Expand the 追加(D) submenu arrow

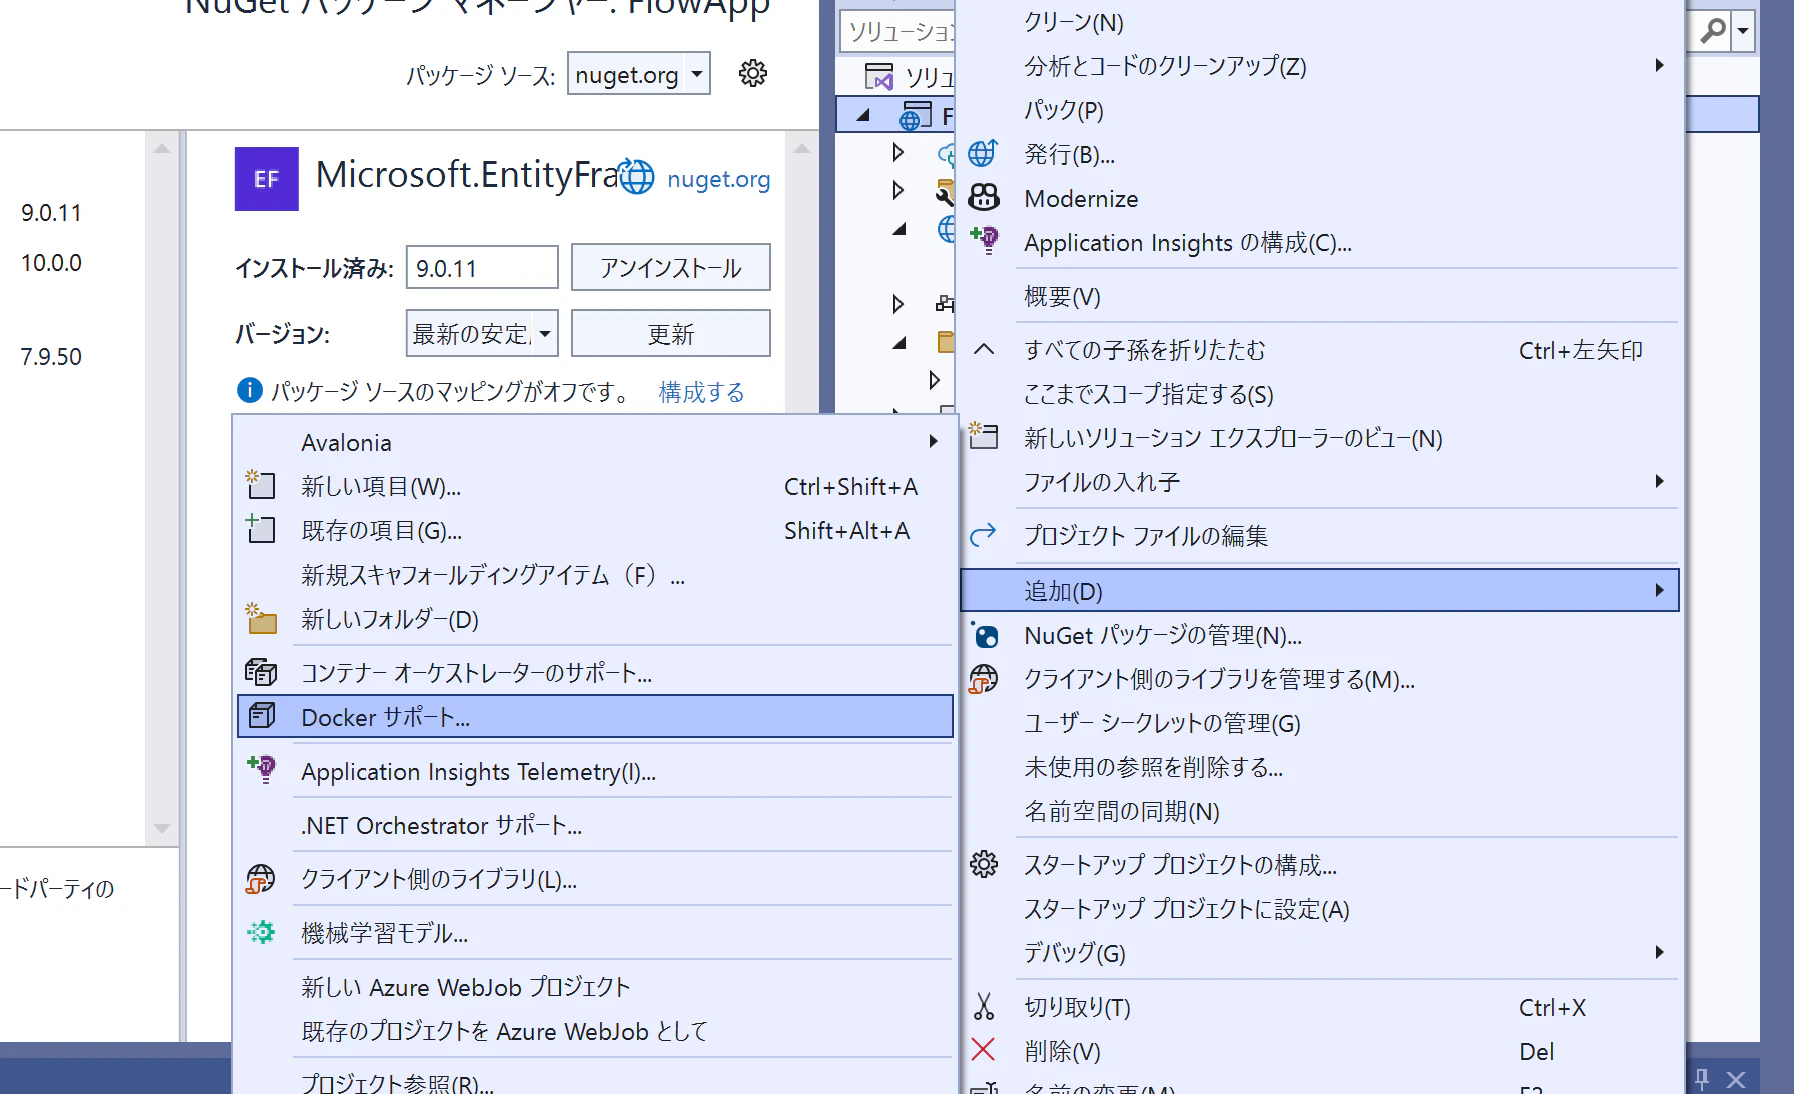[x=1660, y=590]
